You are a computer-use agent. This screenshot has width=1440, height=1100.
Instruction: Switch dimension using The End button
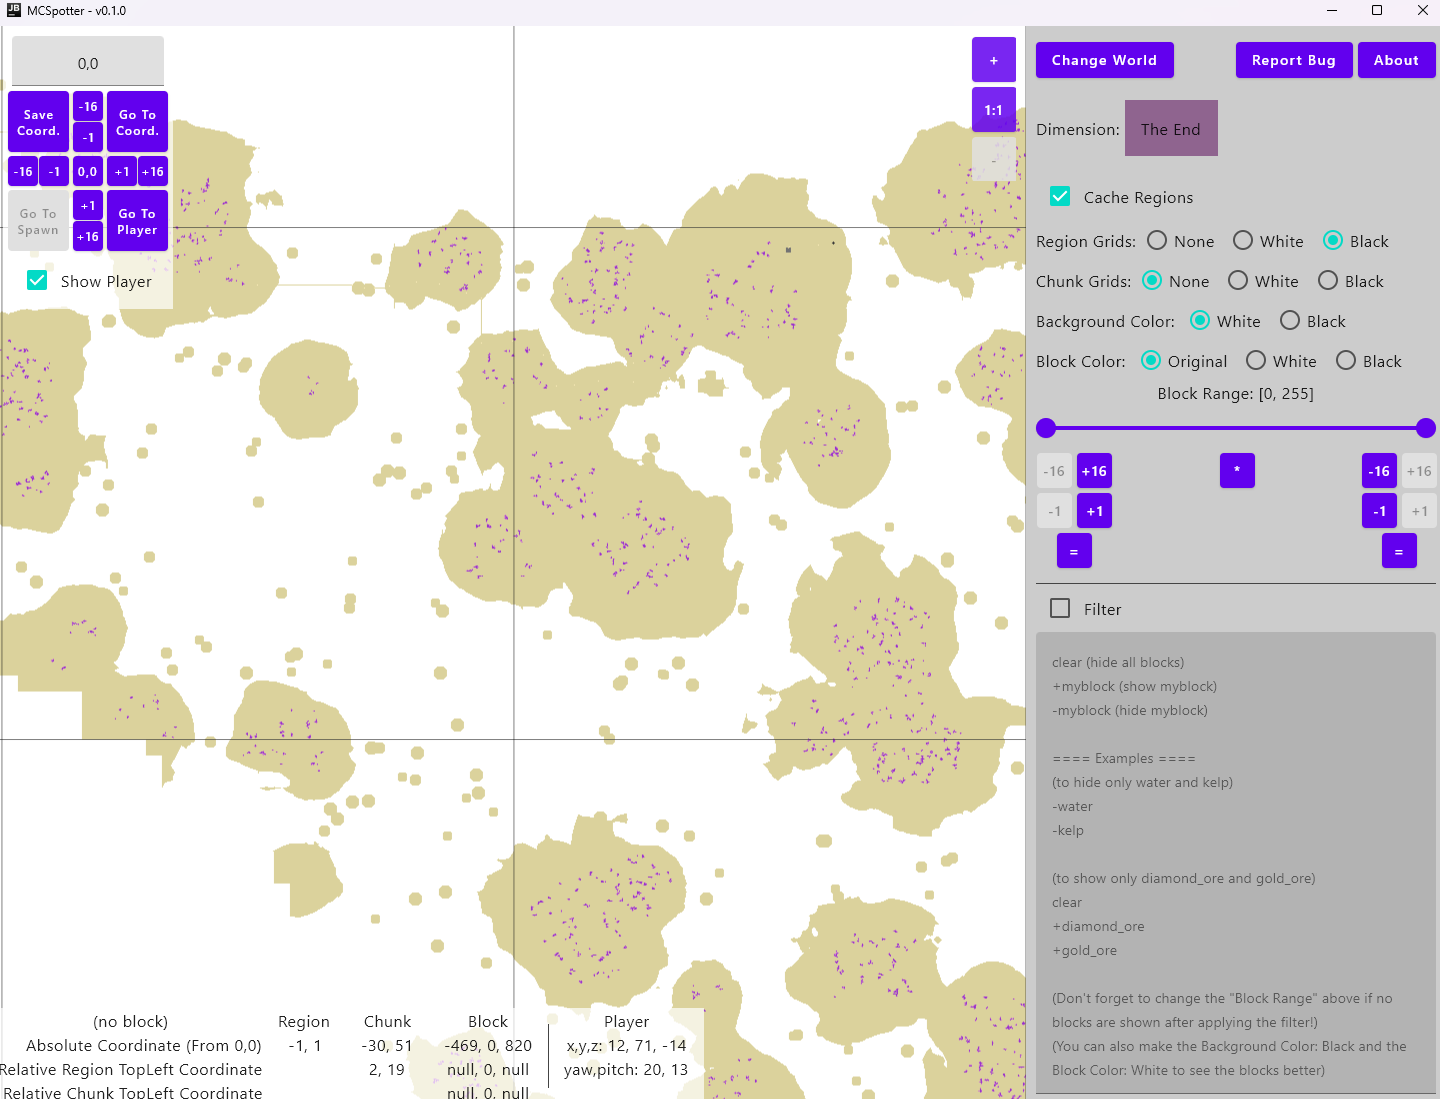click(x=1171, y=128)
